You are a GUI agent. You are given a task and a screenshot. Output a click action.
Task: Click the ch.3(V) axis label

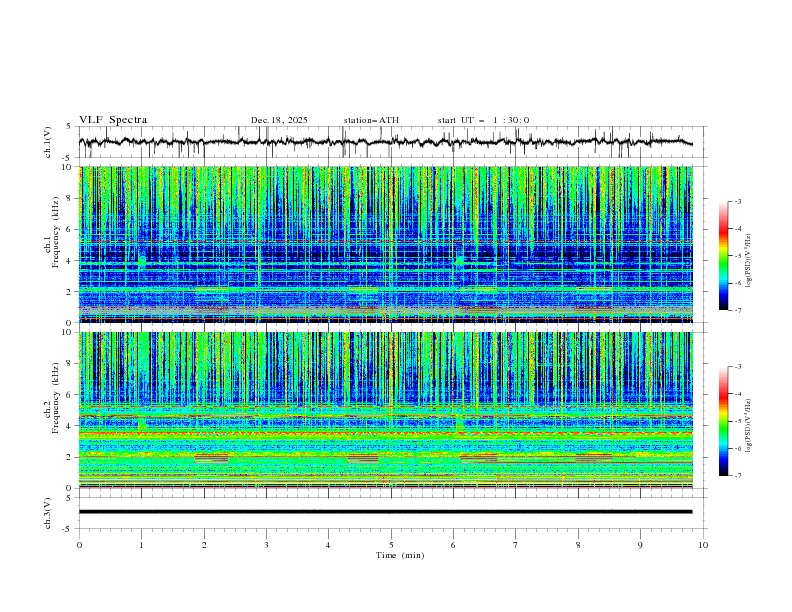(49, 512)
